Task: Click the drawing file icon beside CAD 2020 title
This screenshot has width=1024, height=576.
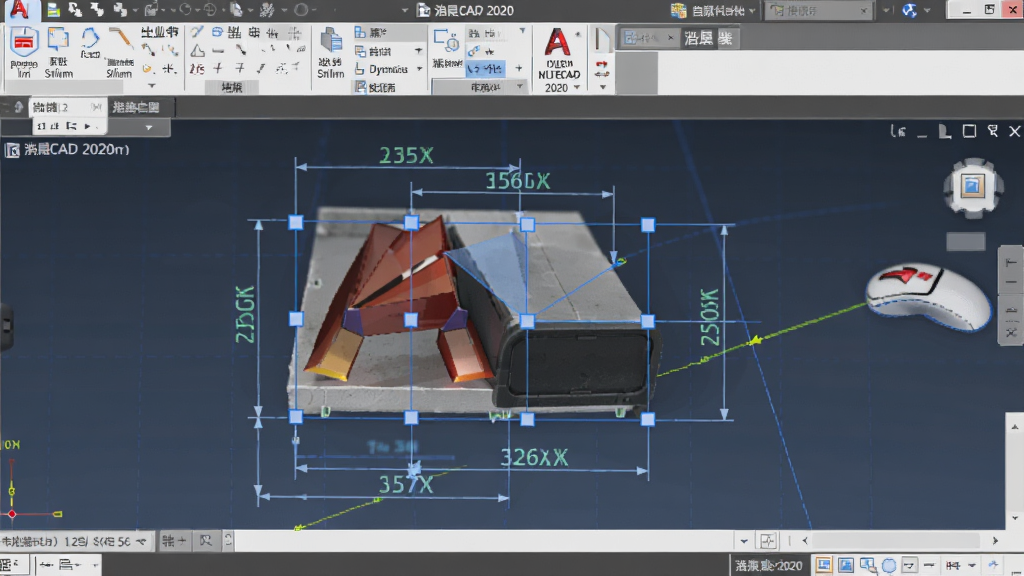Action: coord(424,10)
